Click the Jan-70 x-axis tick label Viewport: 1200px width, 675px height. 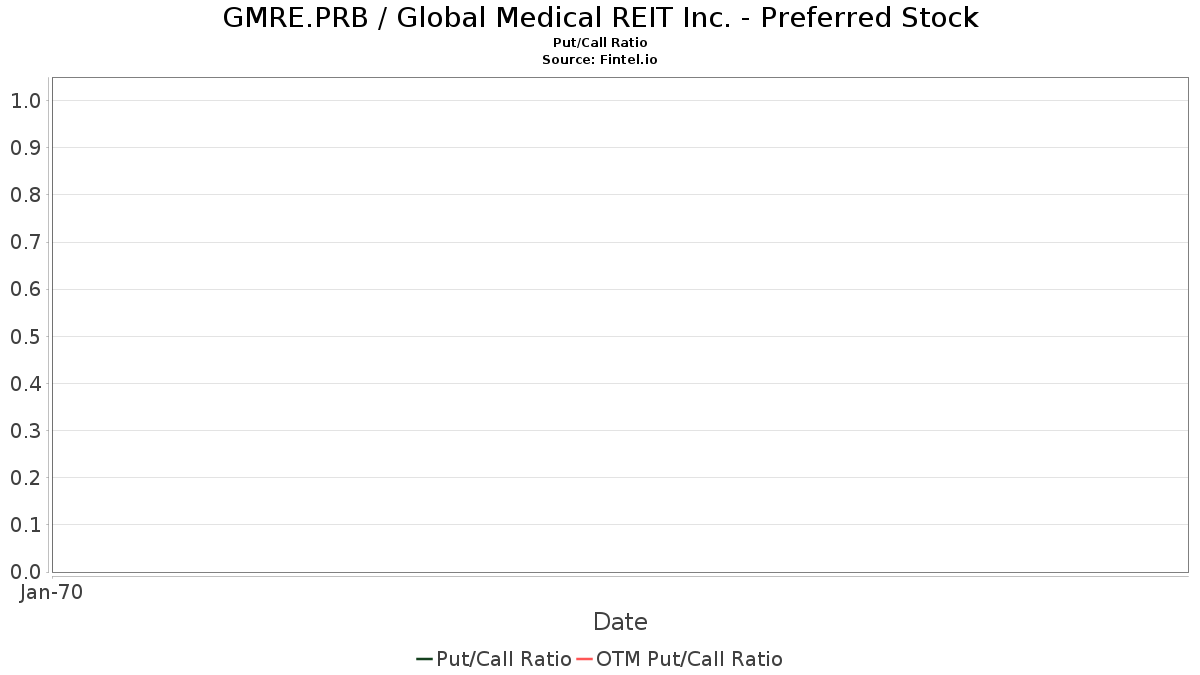point(51,592)
